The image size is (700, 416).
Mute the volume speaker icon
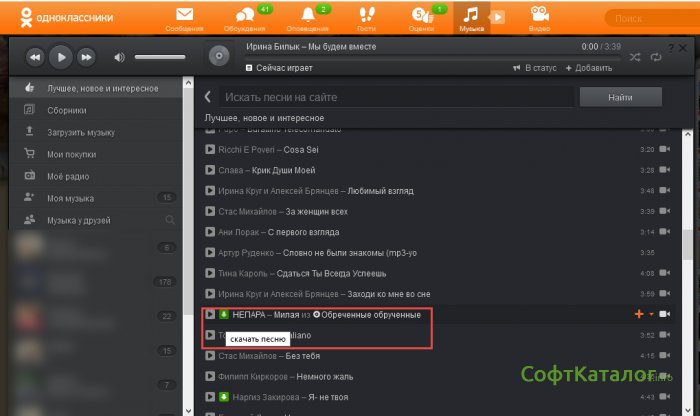pos(119,57)
